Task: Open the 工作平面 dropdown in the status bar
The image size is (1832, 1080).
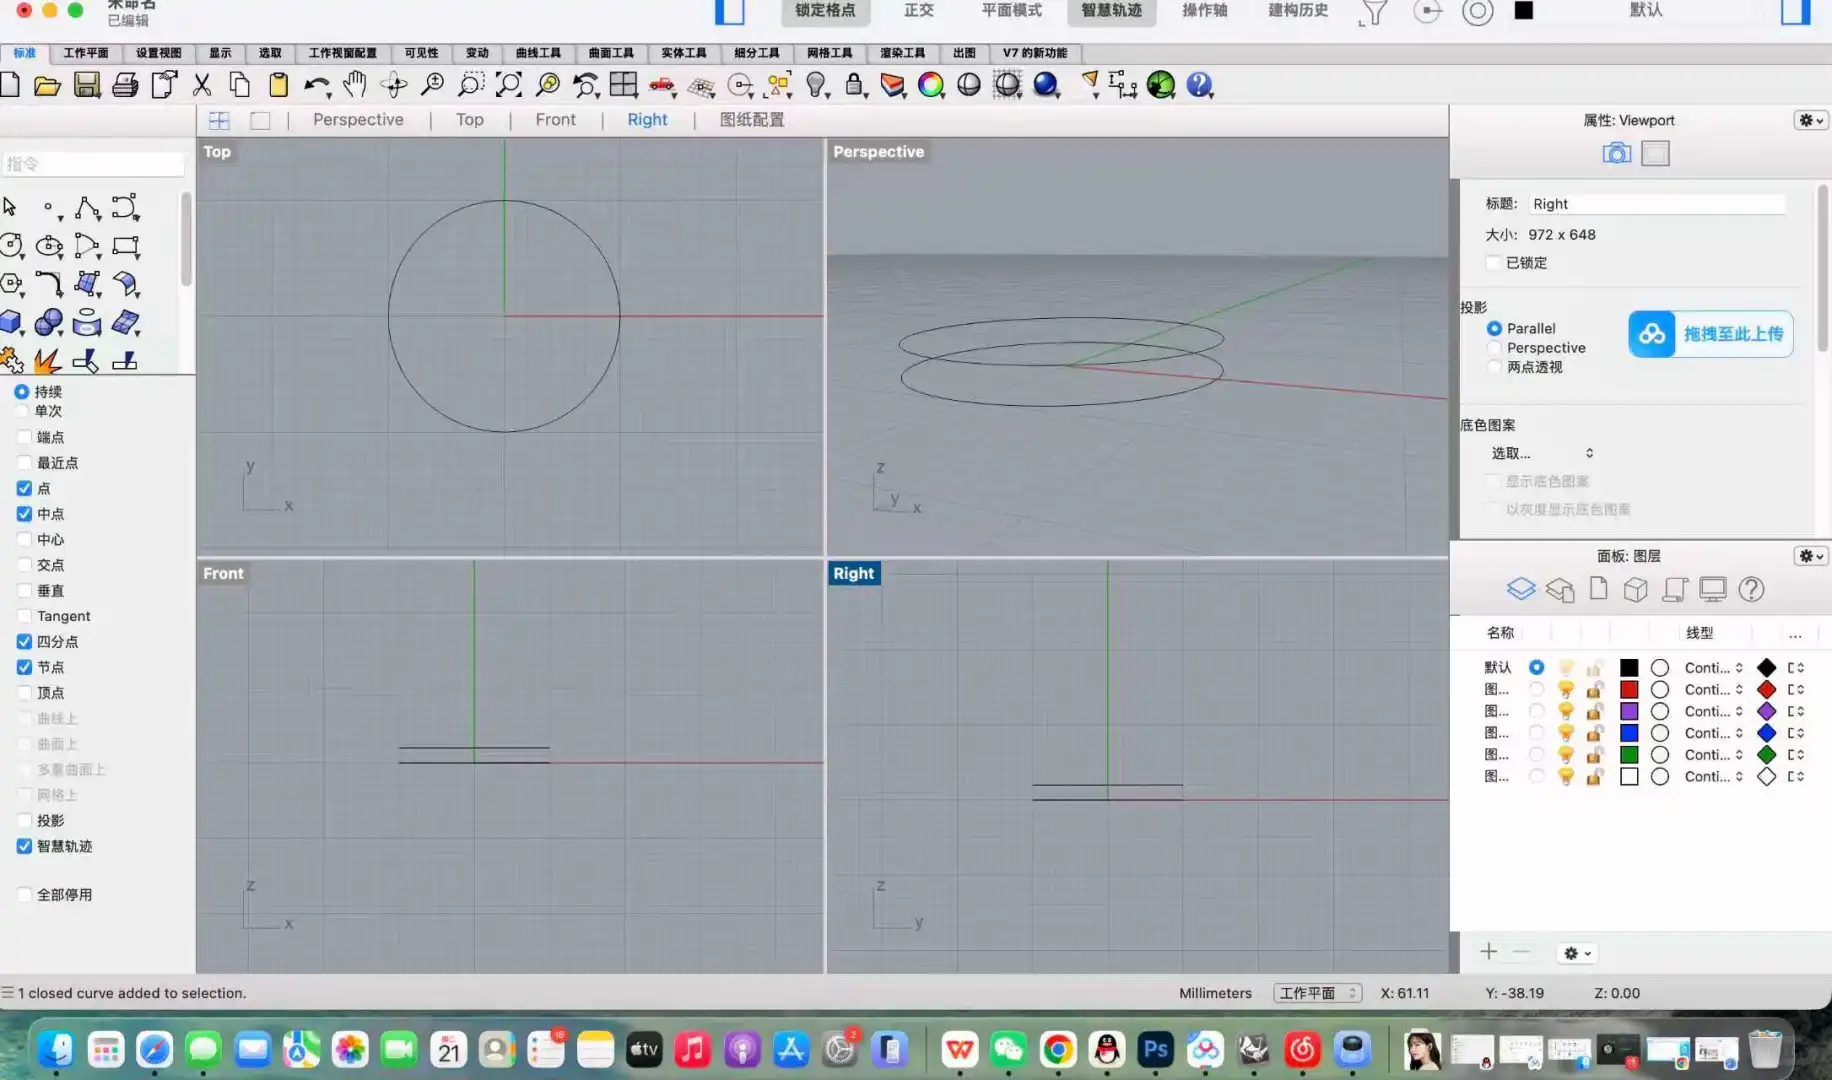Action: 1317,993
